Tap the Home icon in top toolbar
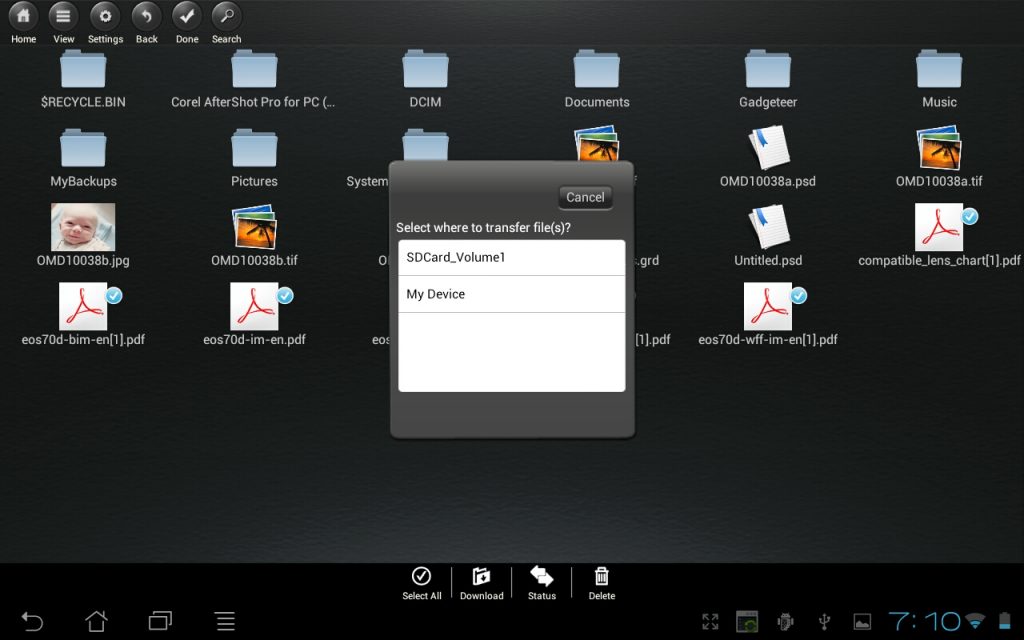 23,17
